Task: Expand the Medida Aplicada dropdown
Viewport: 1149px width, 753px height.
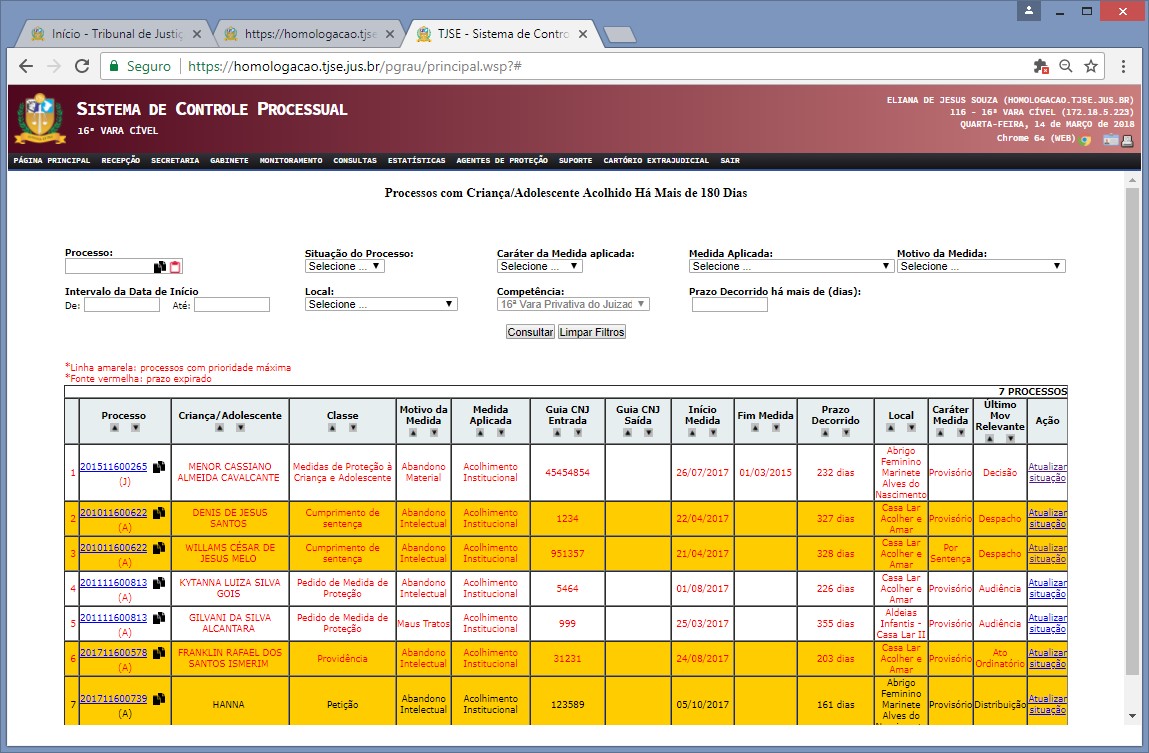Action: (x=790, y=267)
